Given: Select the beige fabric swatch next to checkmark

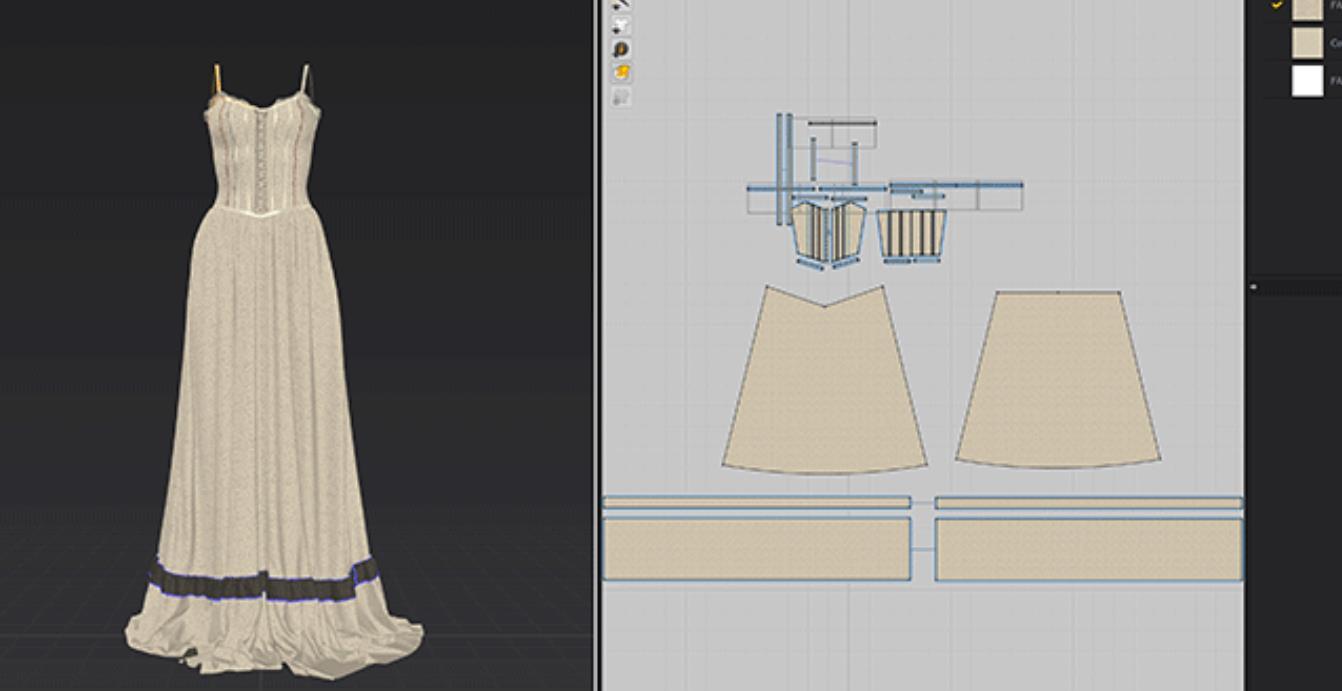Looking at the screenshot, I should click(1307, 8).
